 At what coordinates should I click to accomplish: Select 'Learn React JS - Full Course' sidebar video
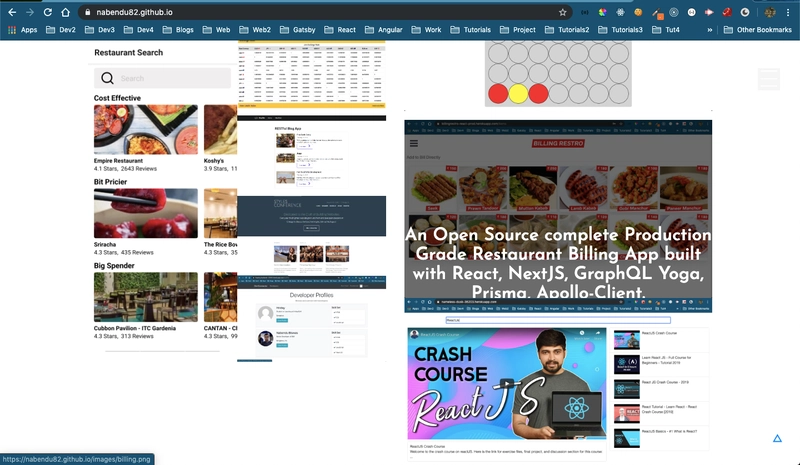tap(661, 364)
